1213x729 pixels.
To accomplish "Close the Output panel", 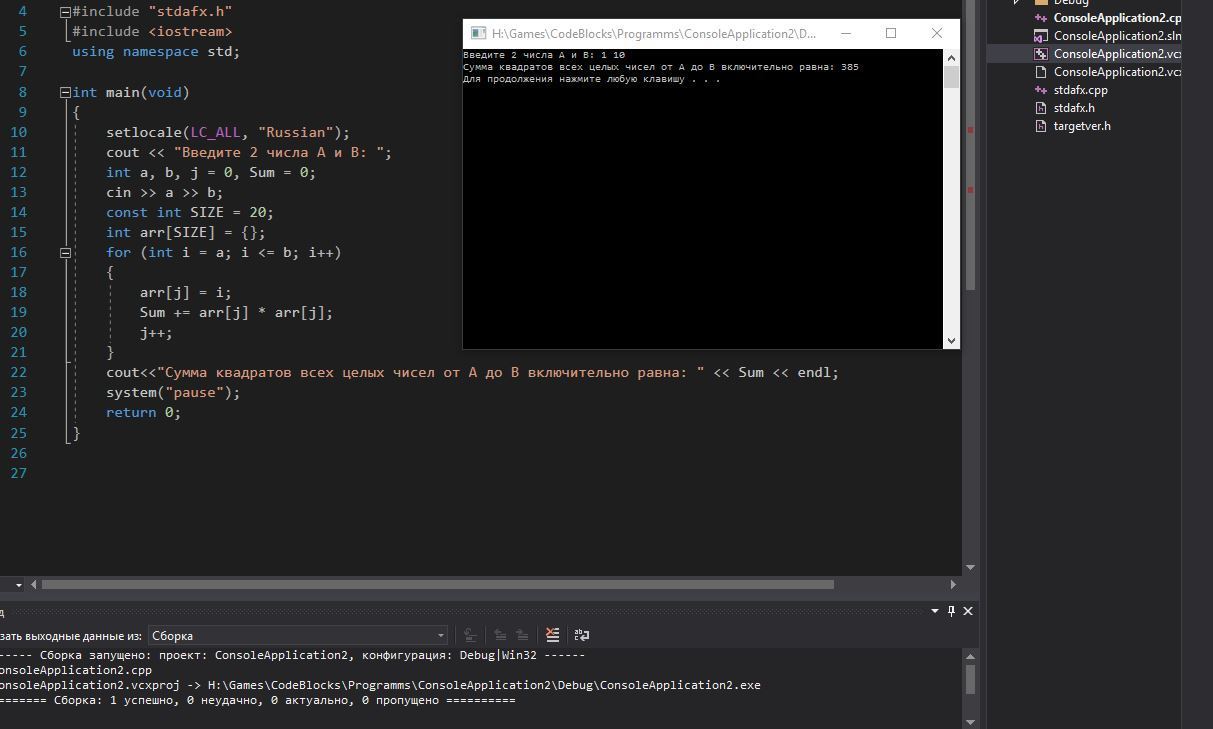I will pyautogui.click(x=968, y=611).
